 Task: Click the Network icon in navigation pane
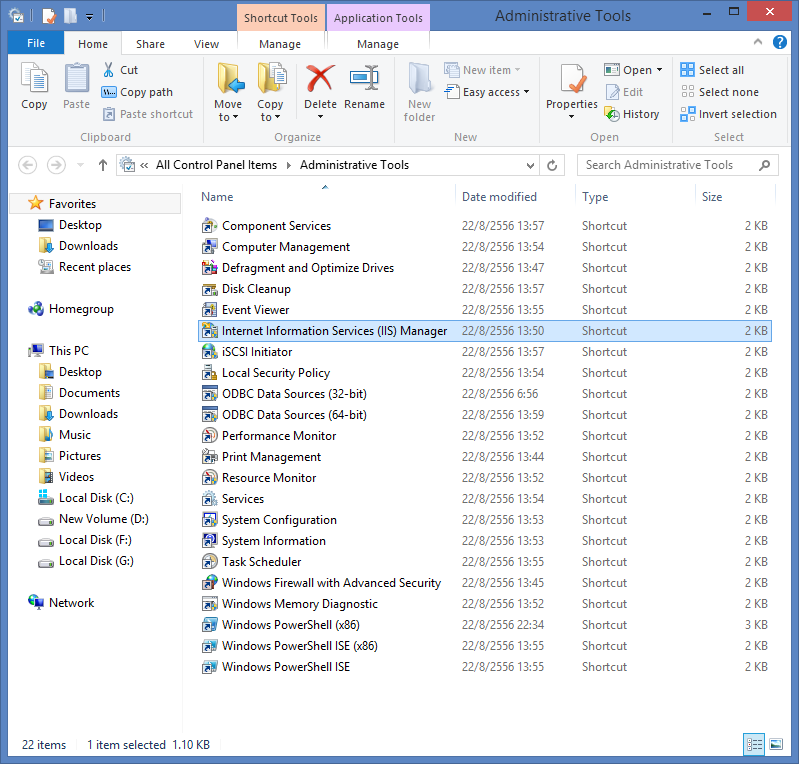point(36,602)
